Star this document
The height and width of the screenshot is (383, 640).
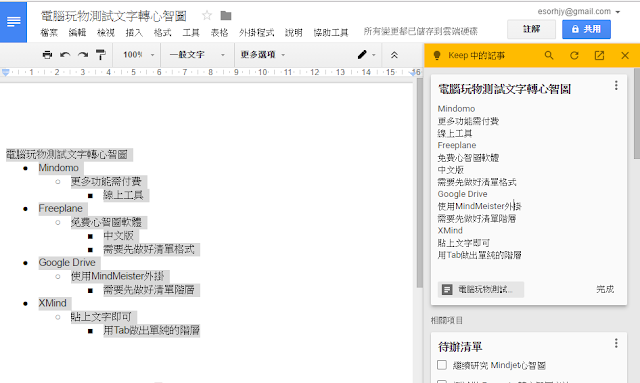207,16
